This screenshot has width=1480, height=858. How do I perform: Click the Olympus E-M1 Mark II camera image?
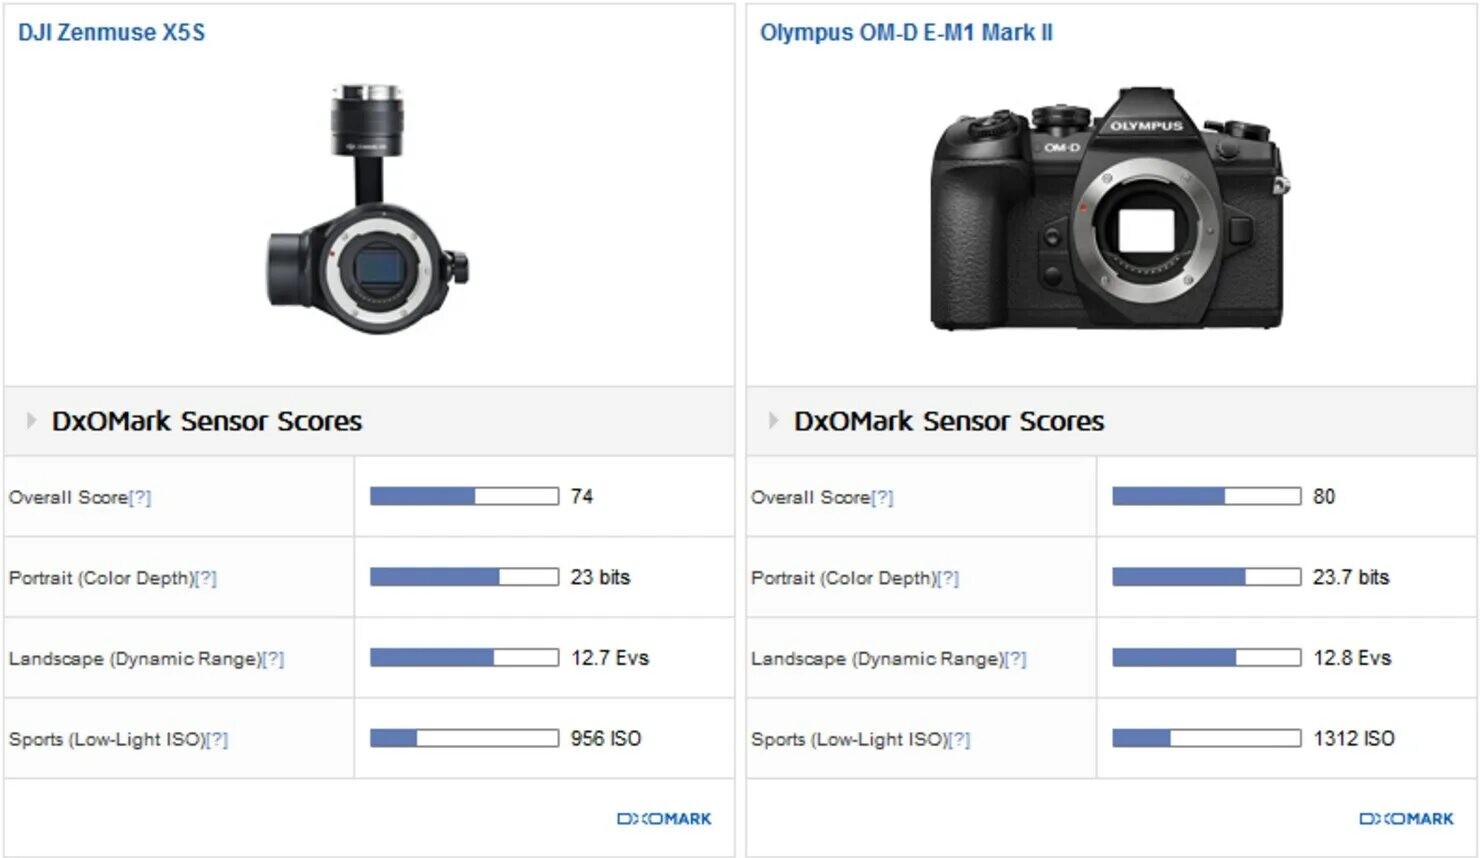tap(1109, 209)
